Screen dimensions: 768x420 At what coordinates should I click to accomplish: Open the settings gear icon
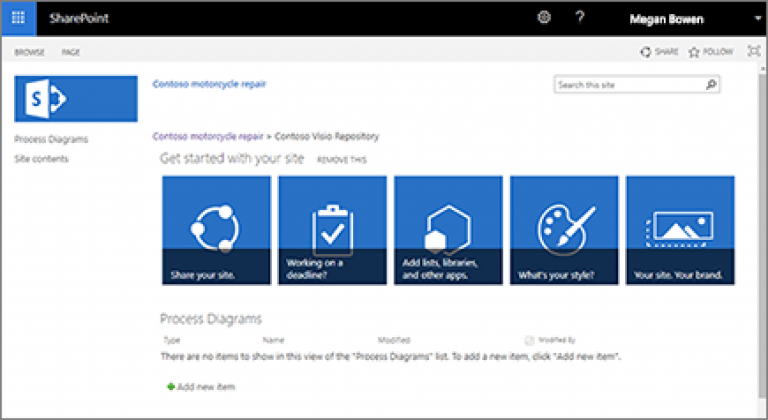pyautogui.click(x=544, y=18)
